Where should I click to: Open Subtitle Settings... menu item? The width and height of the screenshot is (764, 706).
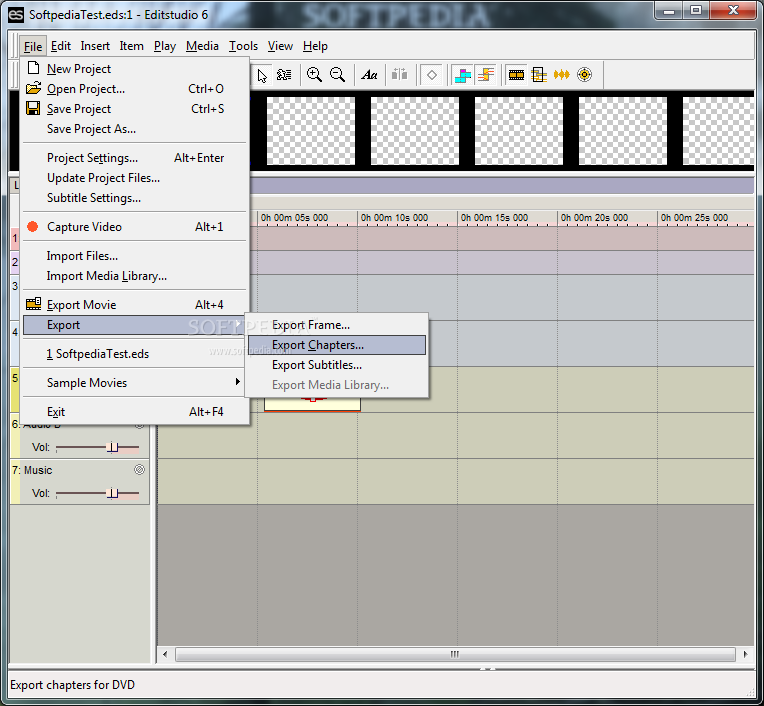coord(134,198)
